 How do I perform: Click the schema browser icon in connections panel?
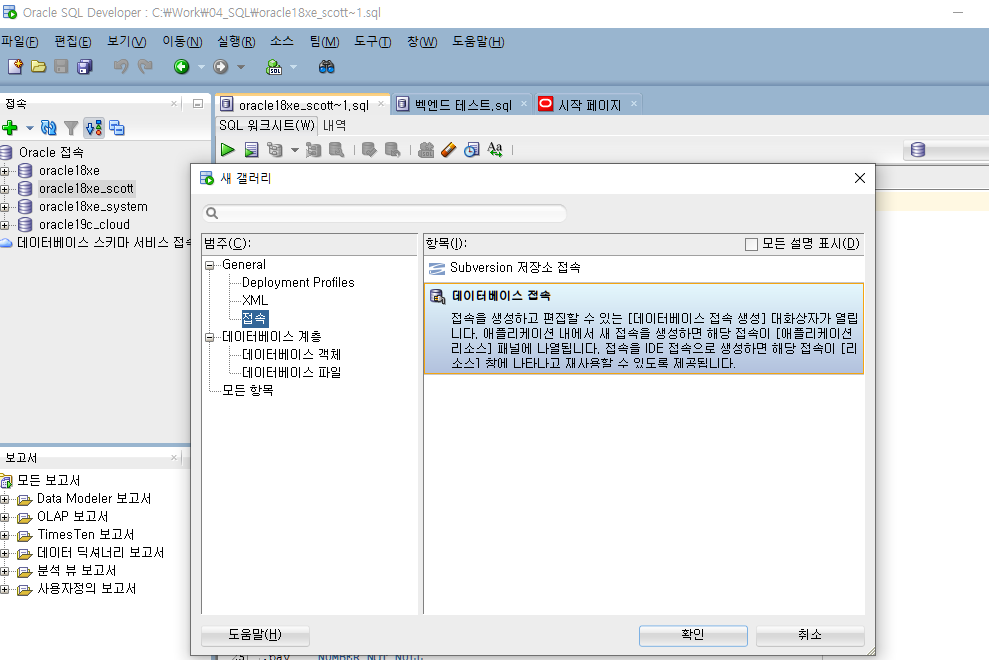[x=94, y=128]
